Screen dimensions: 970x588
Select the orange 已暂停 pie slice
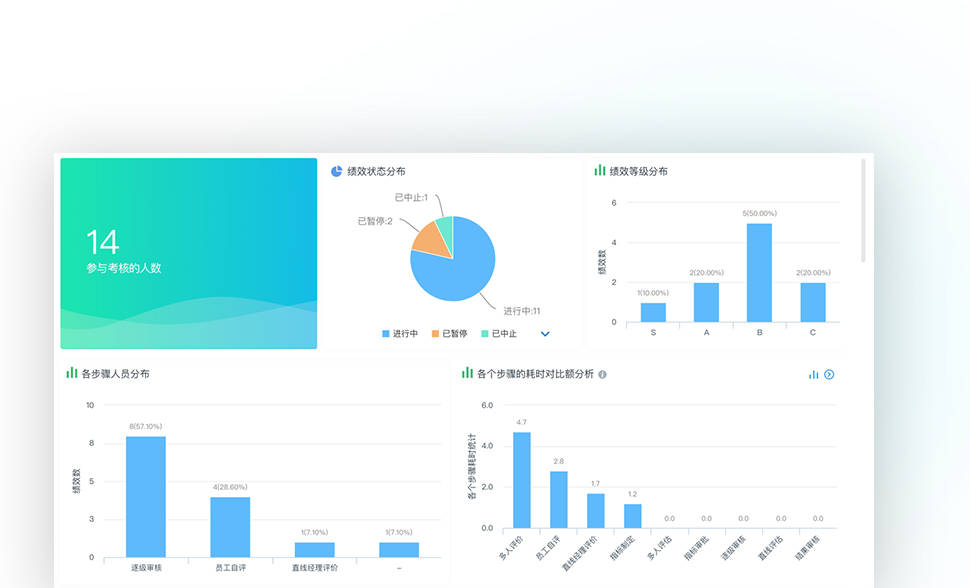[x=431, y=238]
